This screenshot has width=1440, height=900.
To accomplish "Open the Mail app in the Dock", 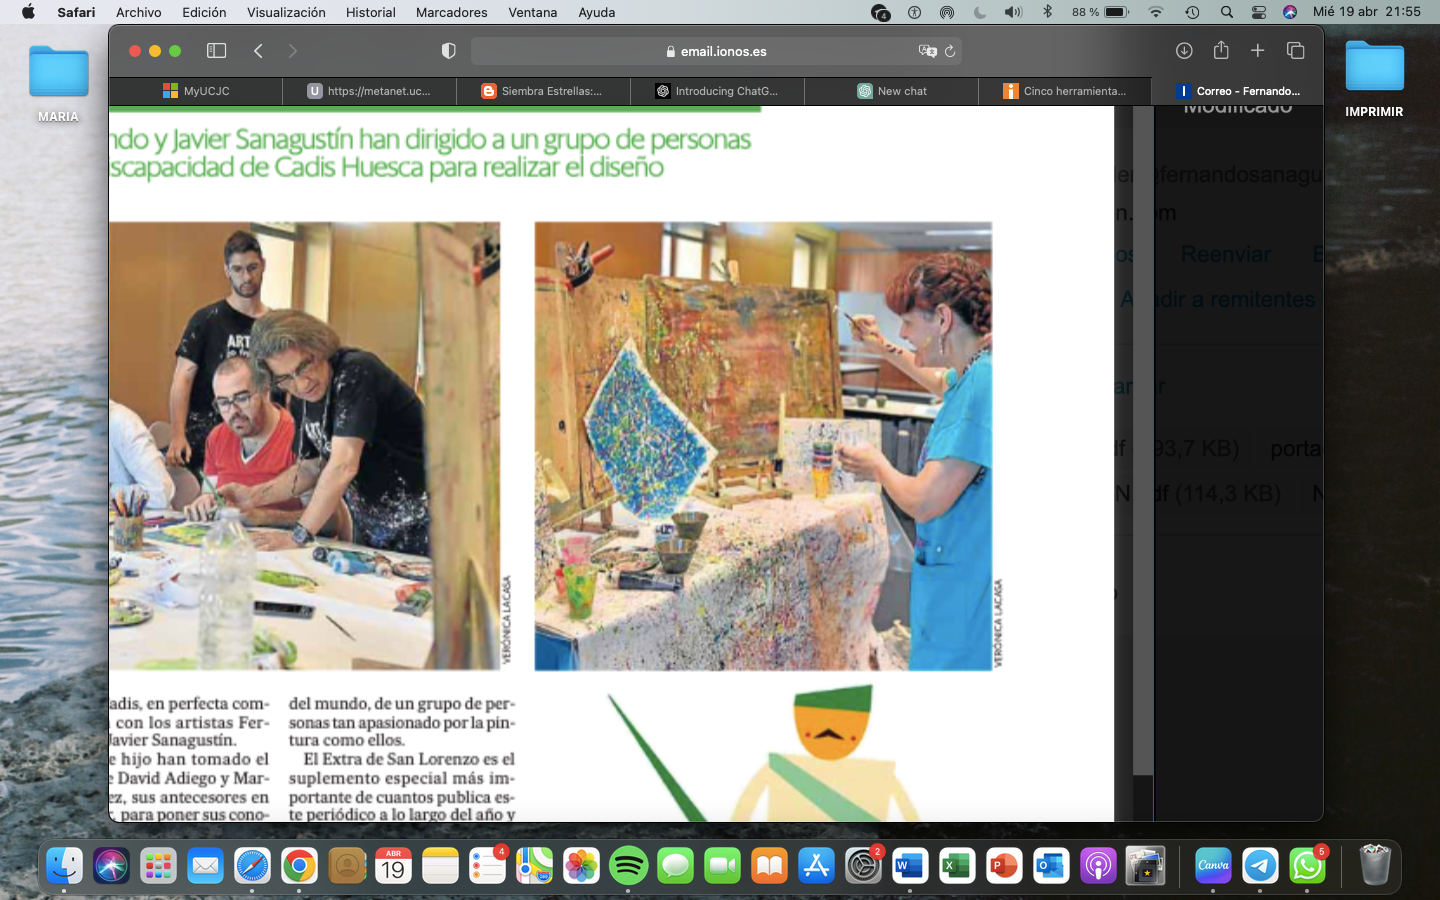I will pyautogui.click(x=205, y=866).
